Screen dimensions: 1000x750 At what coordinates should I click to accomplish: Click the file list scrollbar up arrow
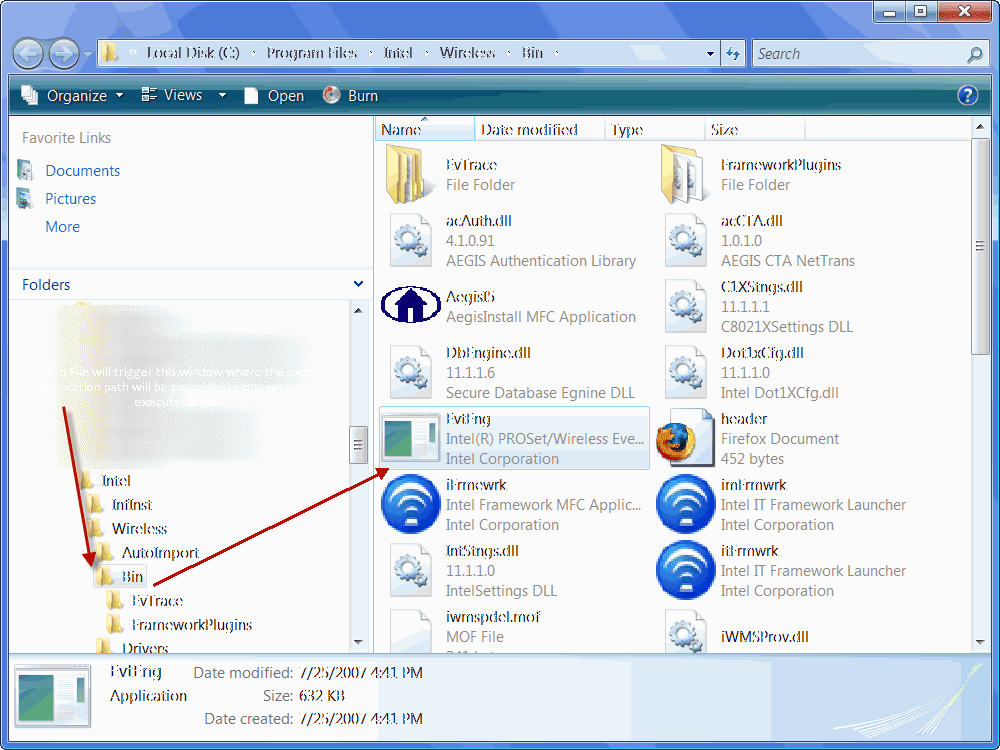980,128
